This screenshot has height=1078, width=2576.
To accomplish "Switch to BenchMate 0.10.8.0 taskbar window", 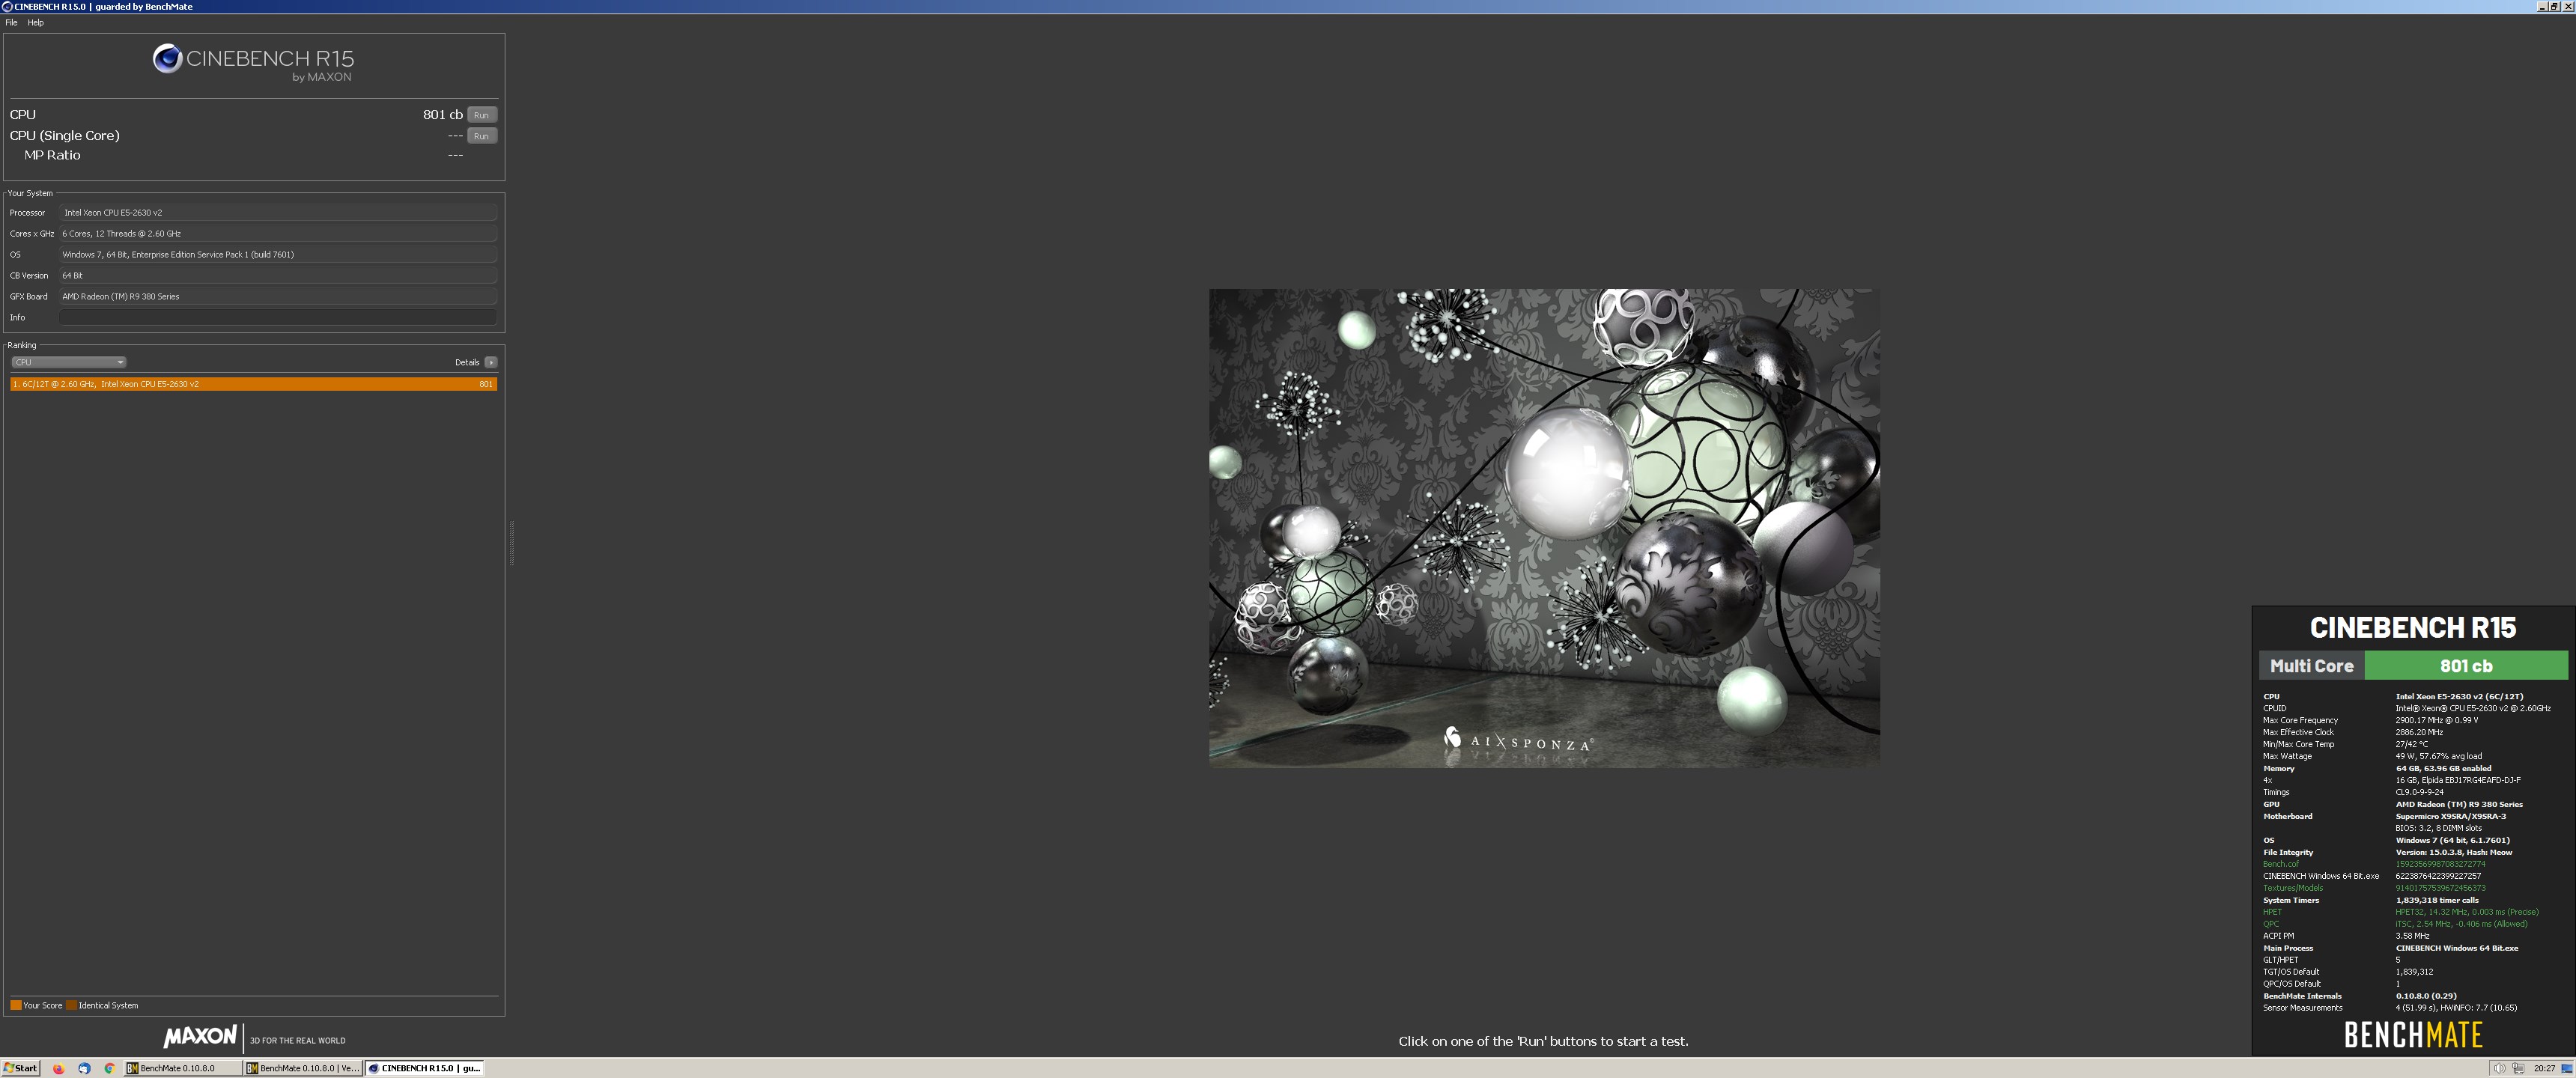I will tap(183, 1068).
